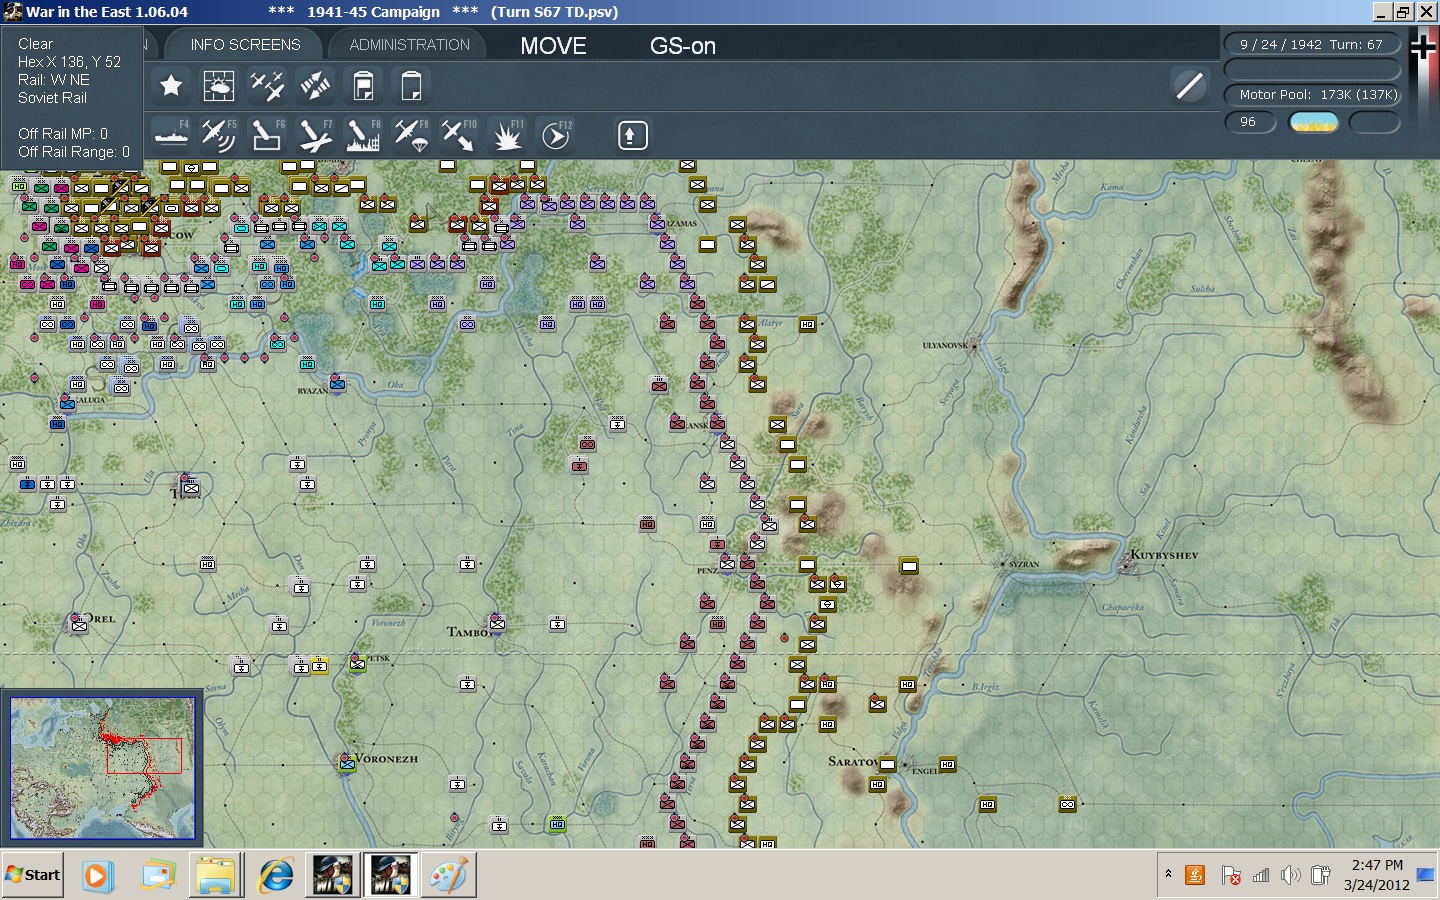
Task: Switch to the ADMINISTRATION tab
Action: [x=409, y=45]
